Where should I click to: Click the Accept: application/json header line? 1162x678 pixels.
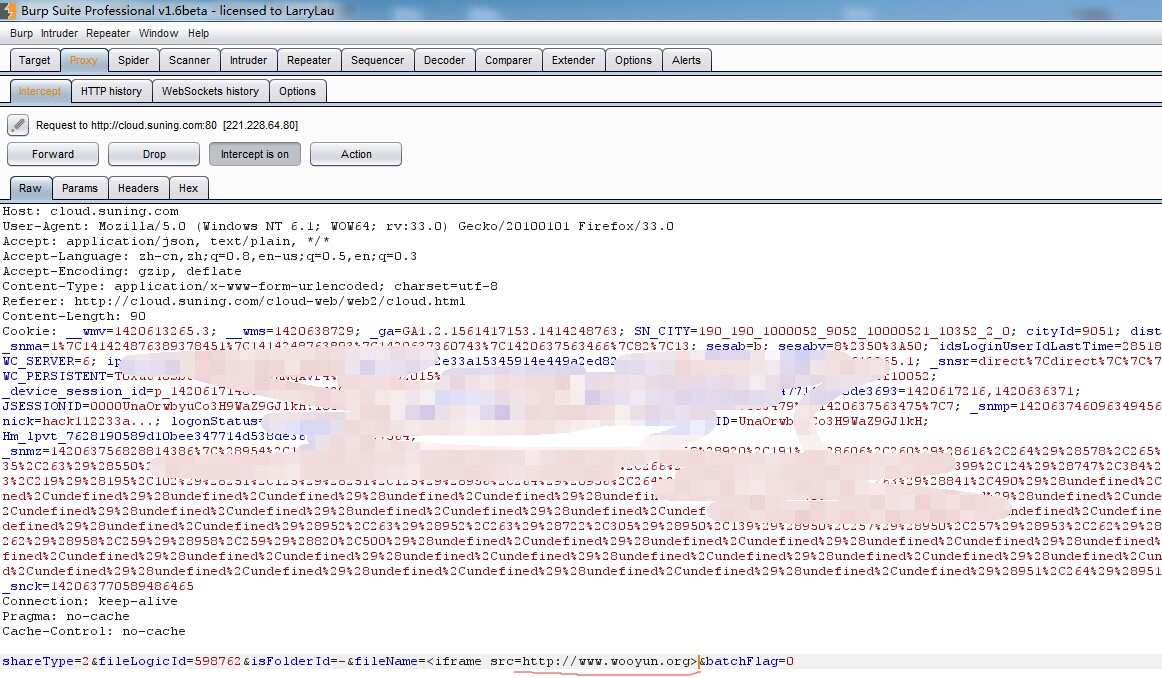pos(166,241)
